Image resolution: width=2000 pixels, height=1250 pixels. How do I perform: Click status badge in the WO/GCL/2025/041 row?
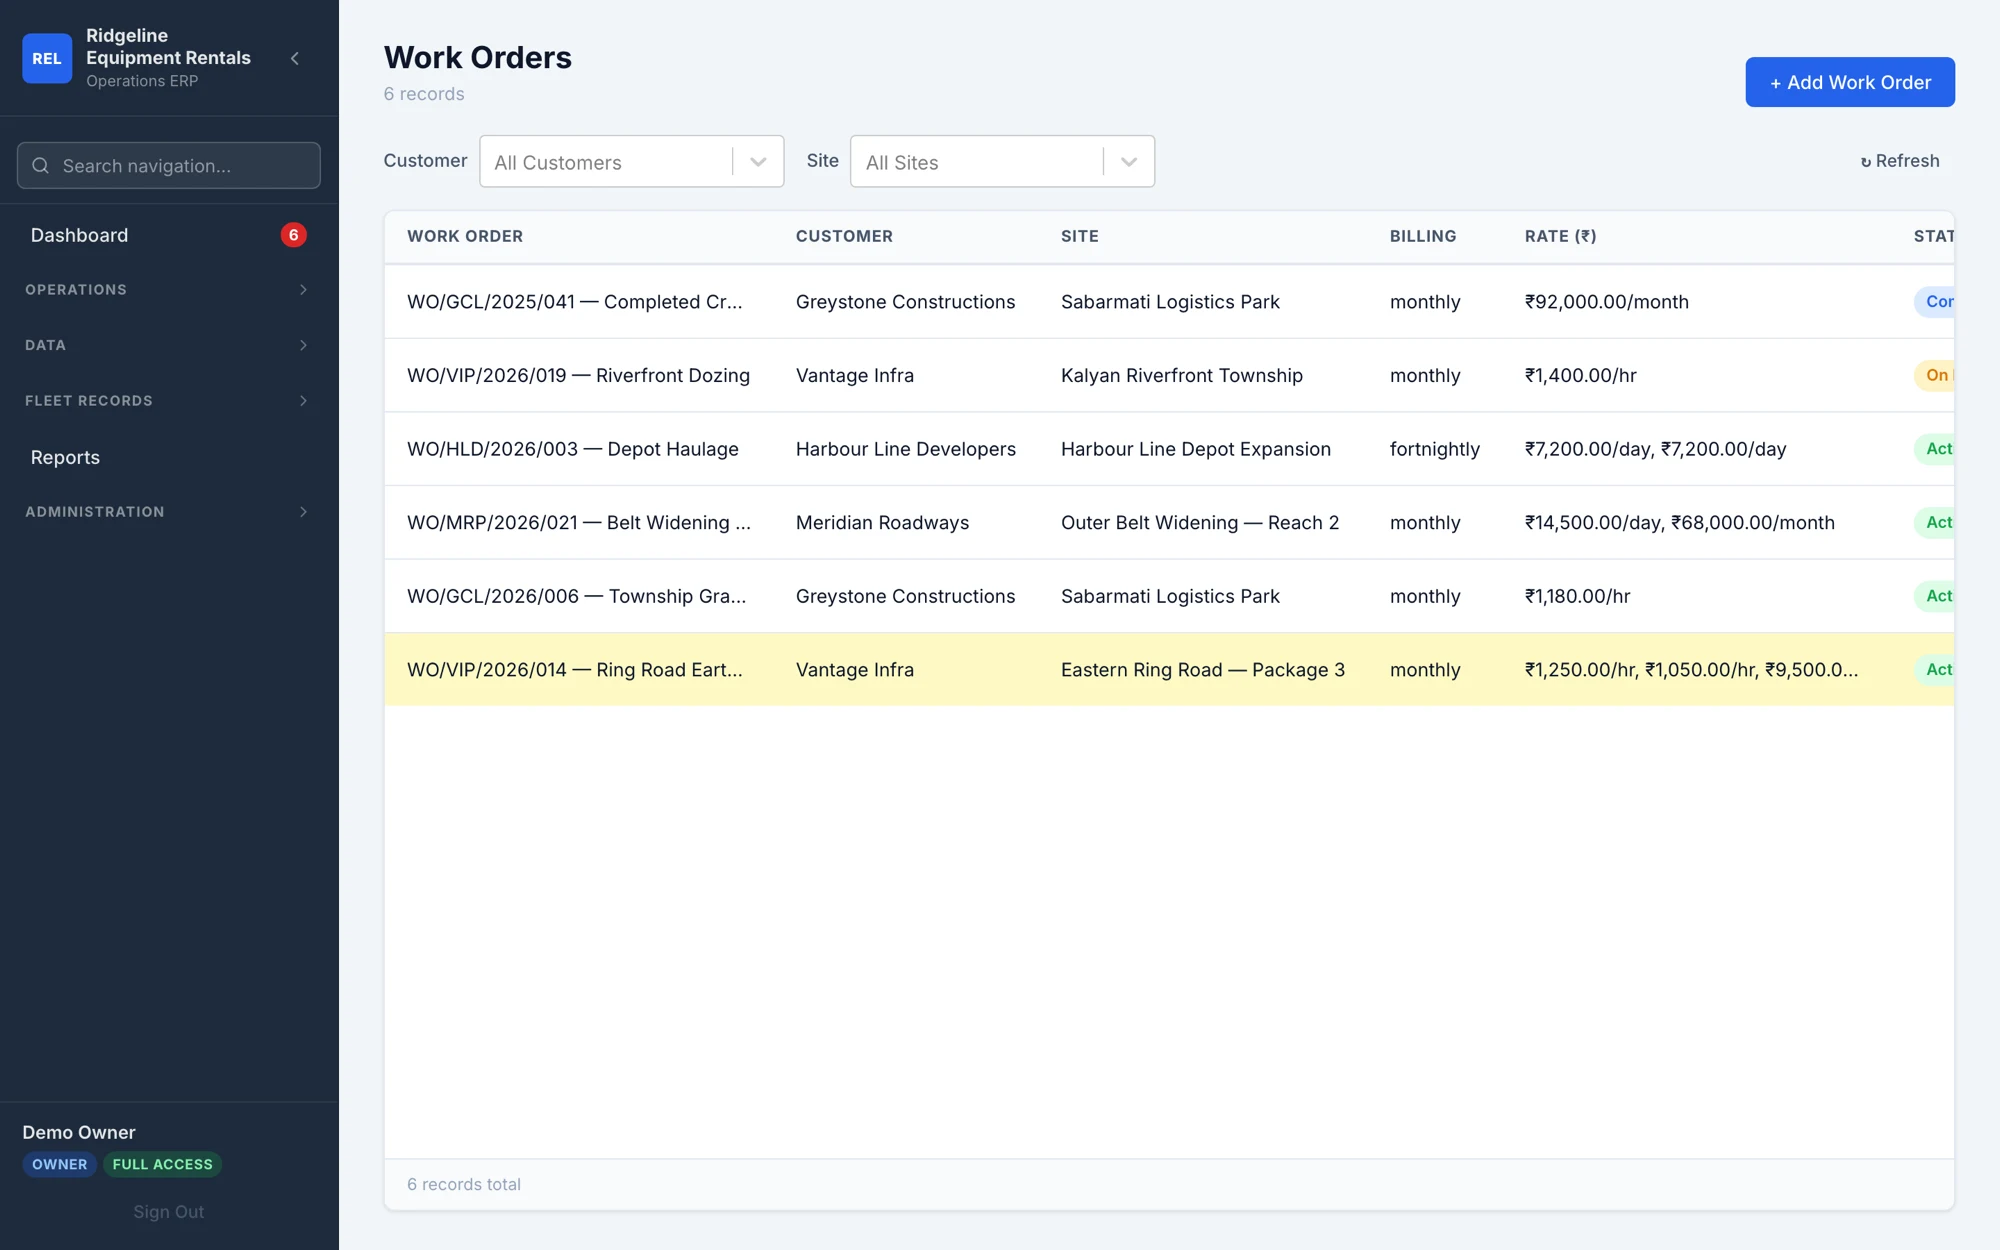coord(1934,302)
